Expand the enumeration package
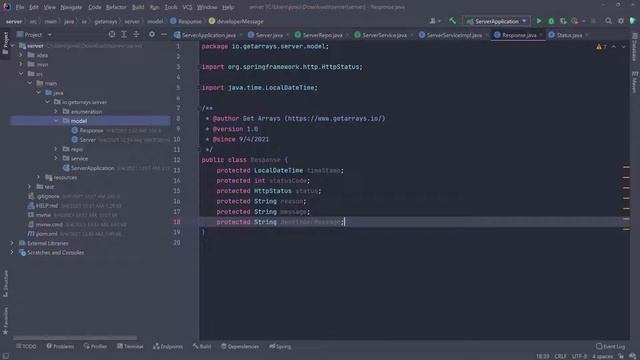This screenshot has height=360, width=640. pyautogui.click(x=56, y=111)
